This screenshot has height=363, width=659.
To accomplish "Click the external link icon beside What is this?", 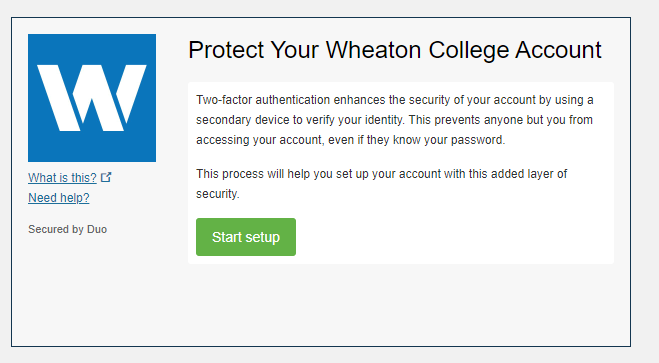I will pyautogui.click(x=106, y=177).
